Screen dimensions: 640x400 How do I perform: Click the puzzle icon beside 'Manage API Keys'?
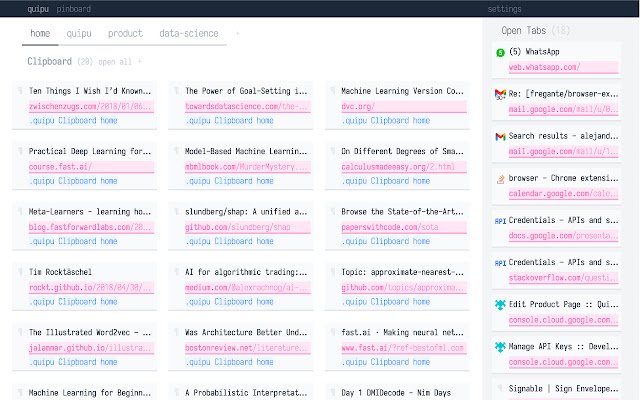pos(500,347)
